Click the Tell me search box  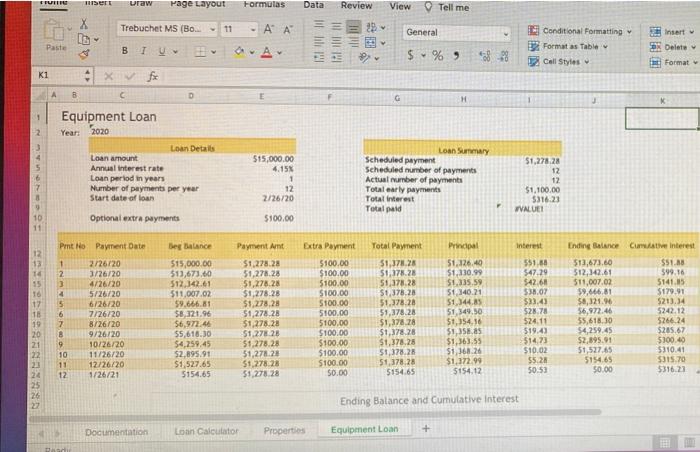coord(447,7)
